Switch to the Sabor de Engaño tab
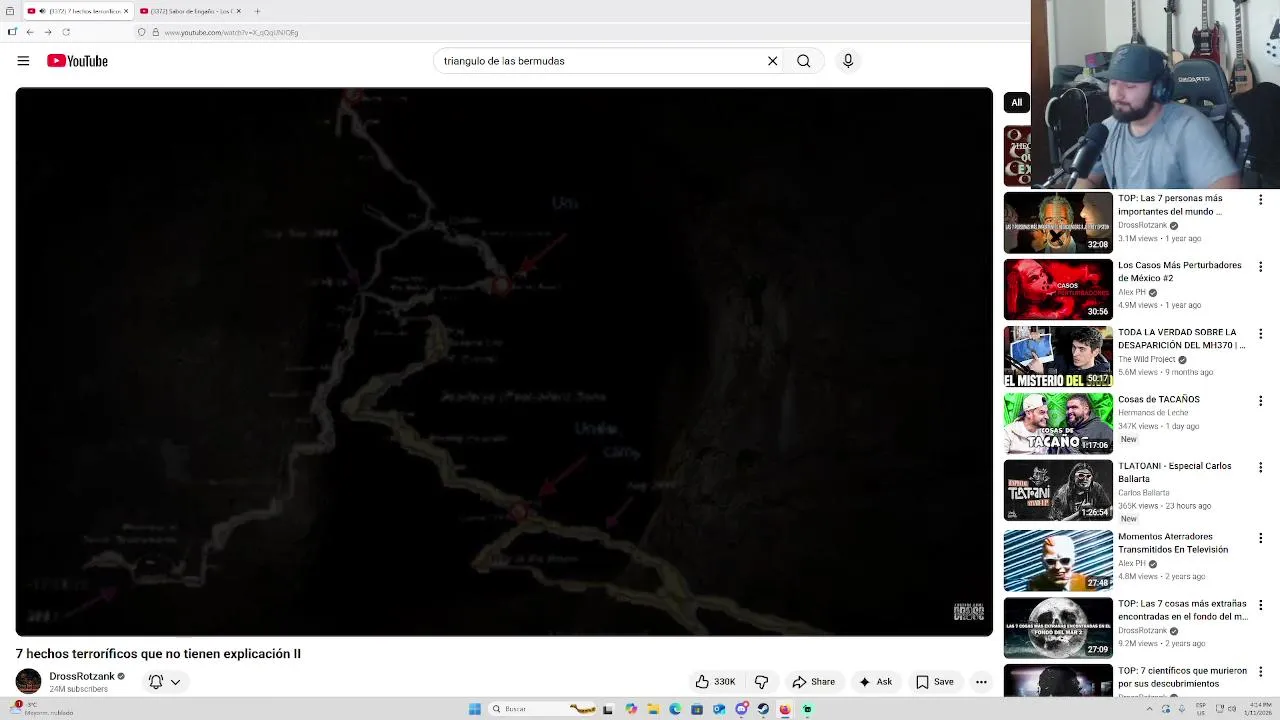Viewport: 1280px width, 720px height. pyautogui.click(x=190, y=11)
